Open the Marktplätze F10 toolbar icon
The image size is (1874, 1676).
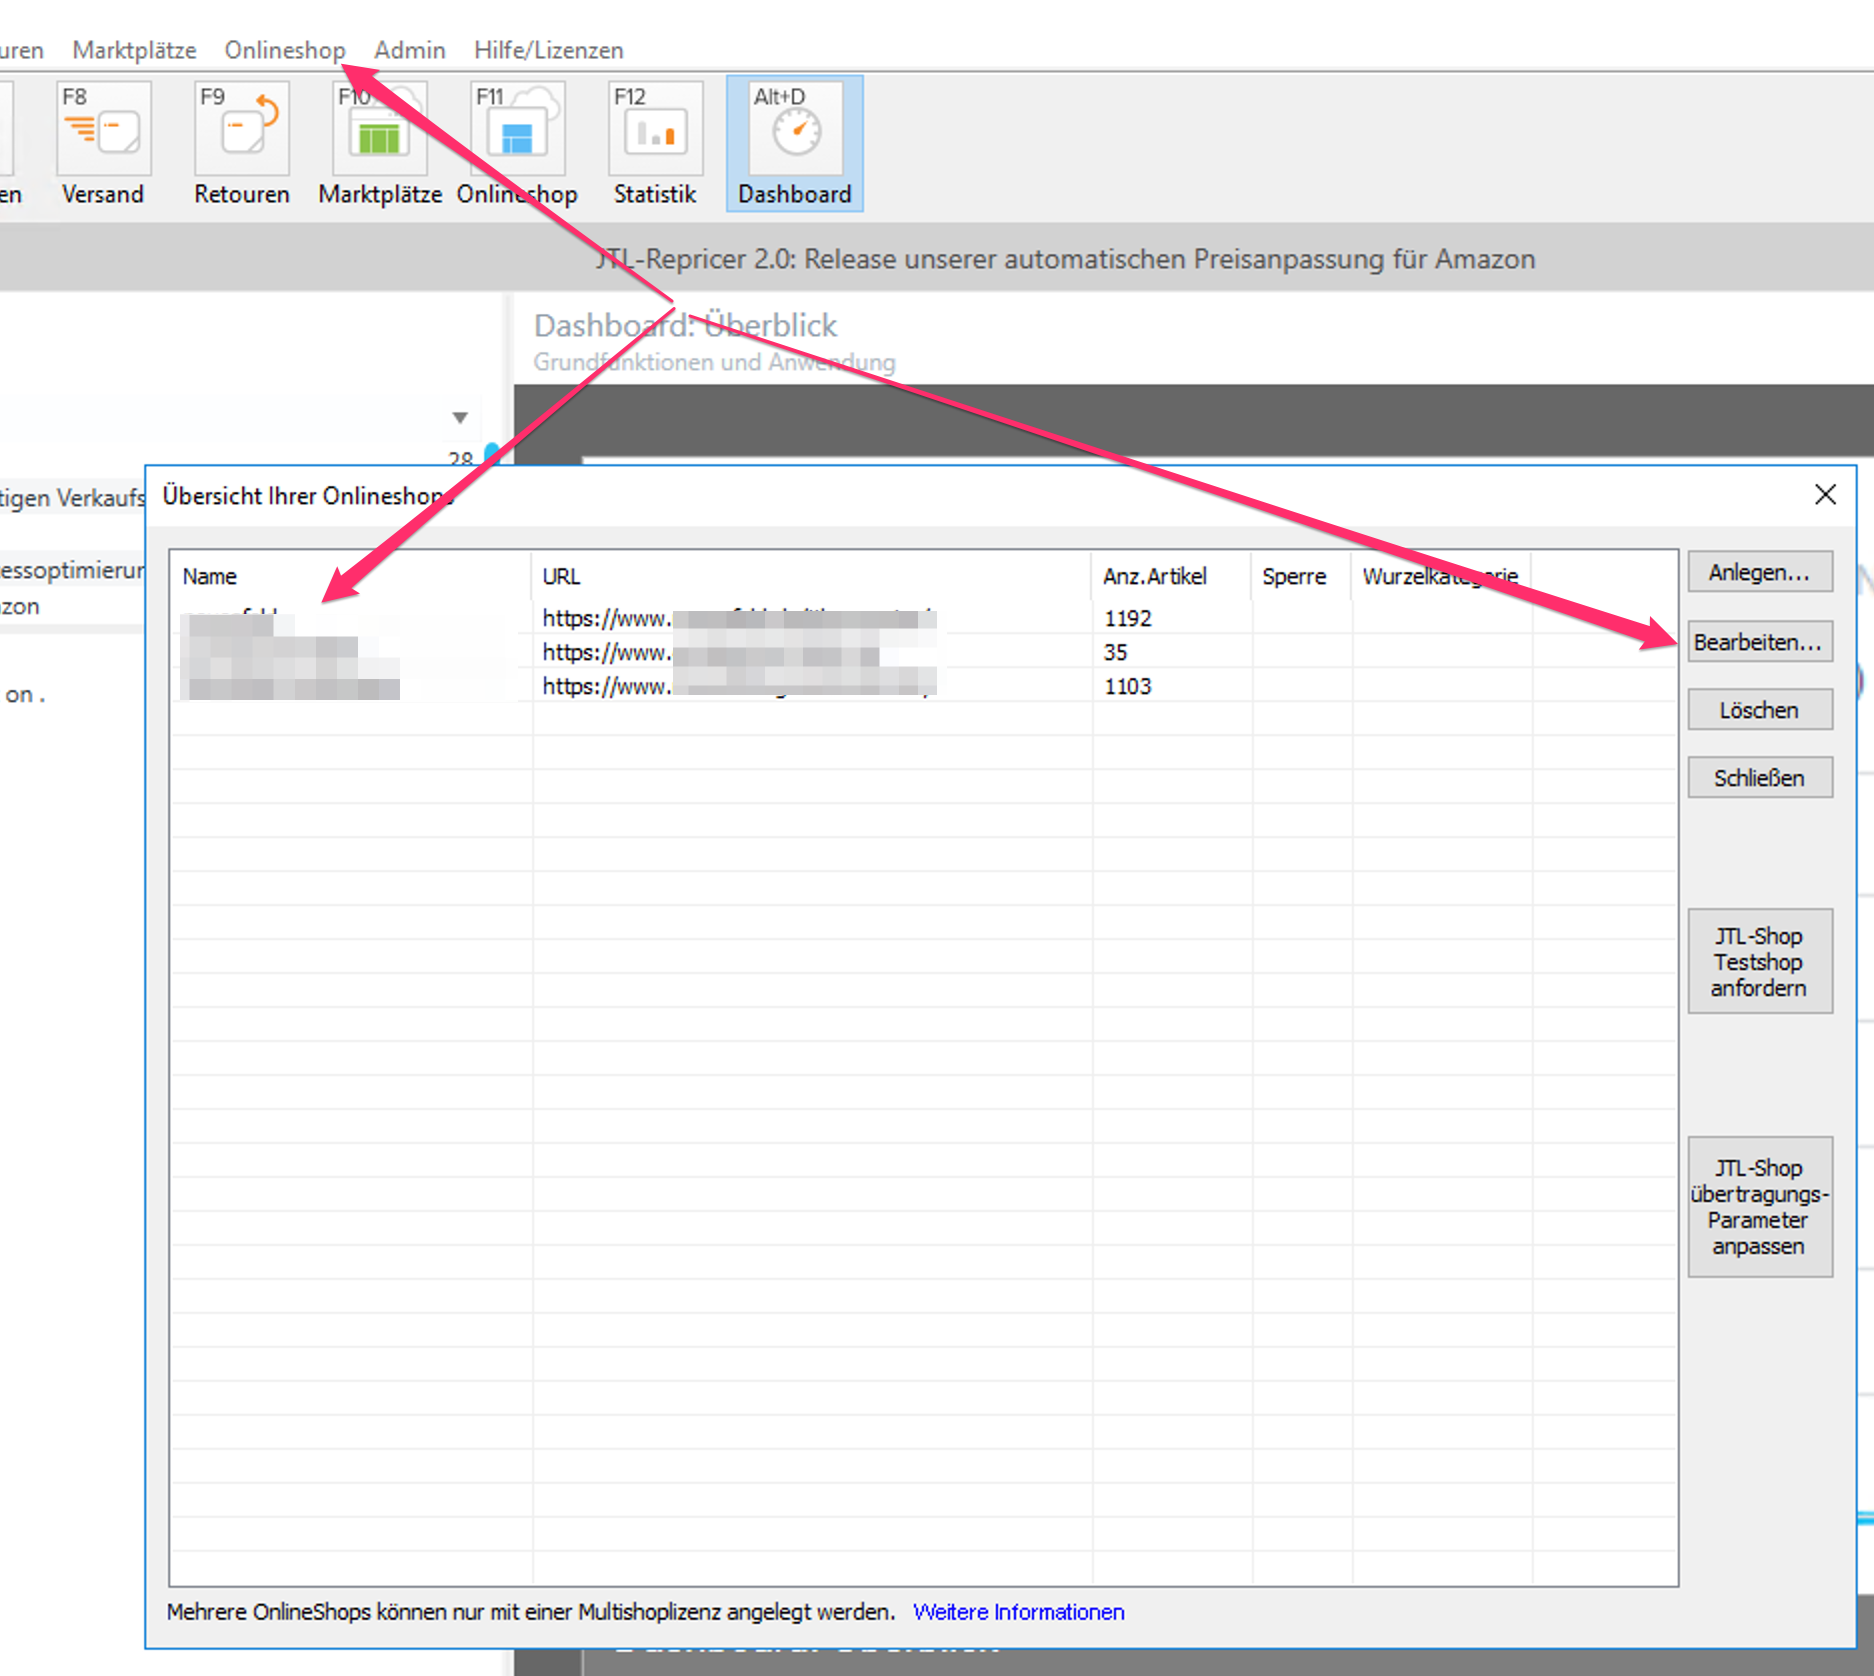click(380, 143)
